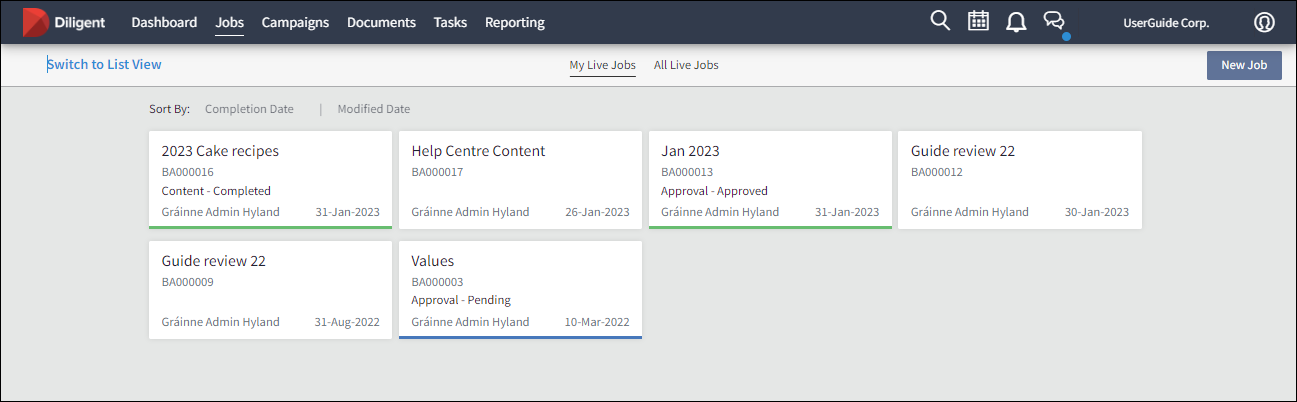Open the calendar icon in header
Viewport: 1297px width, 402px height.
click(978, 21)
